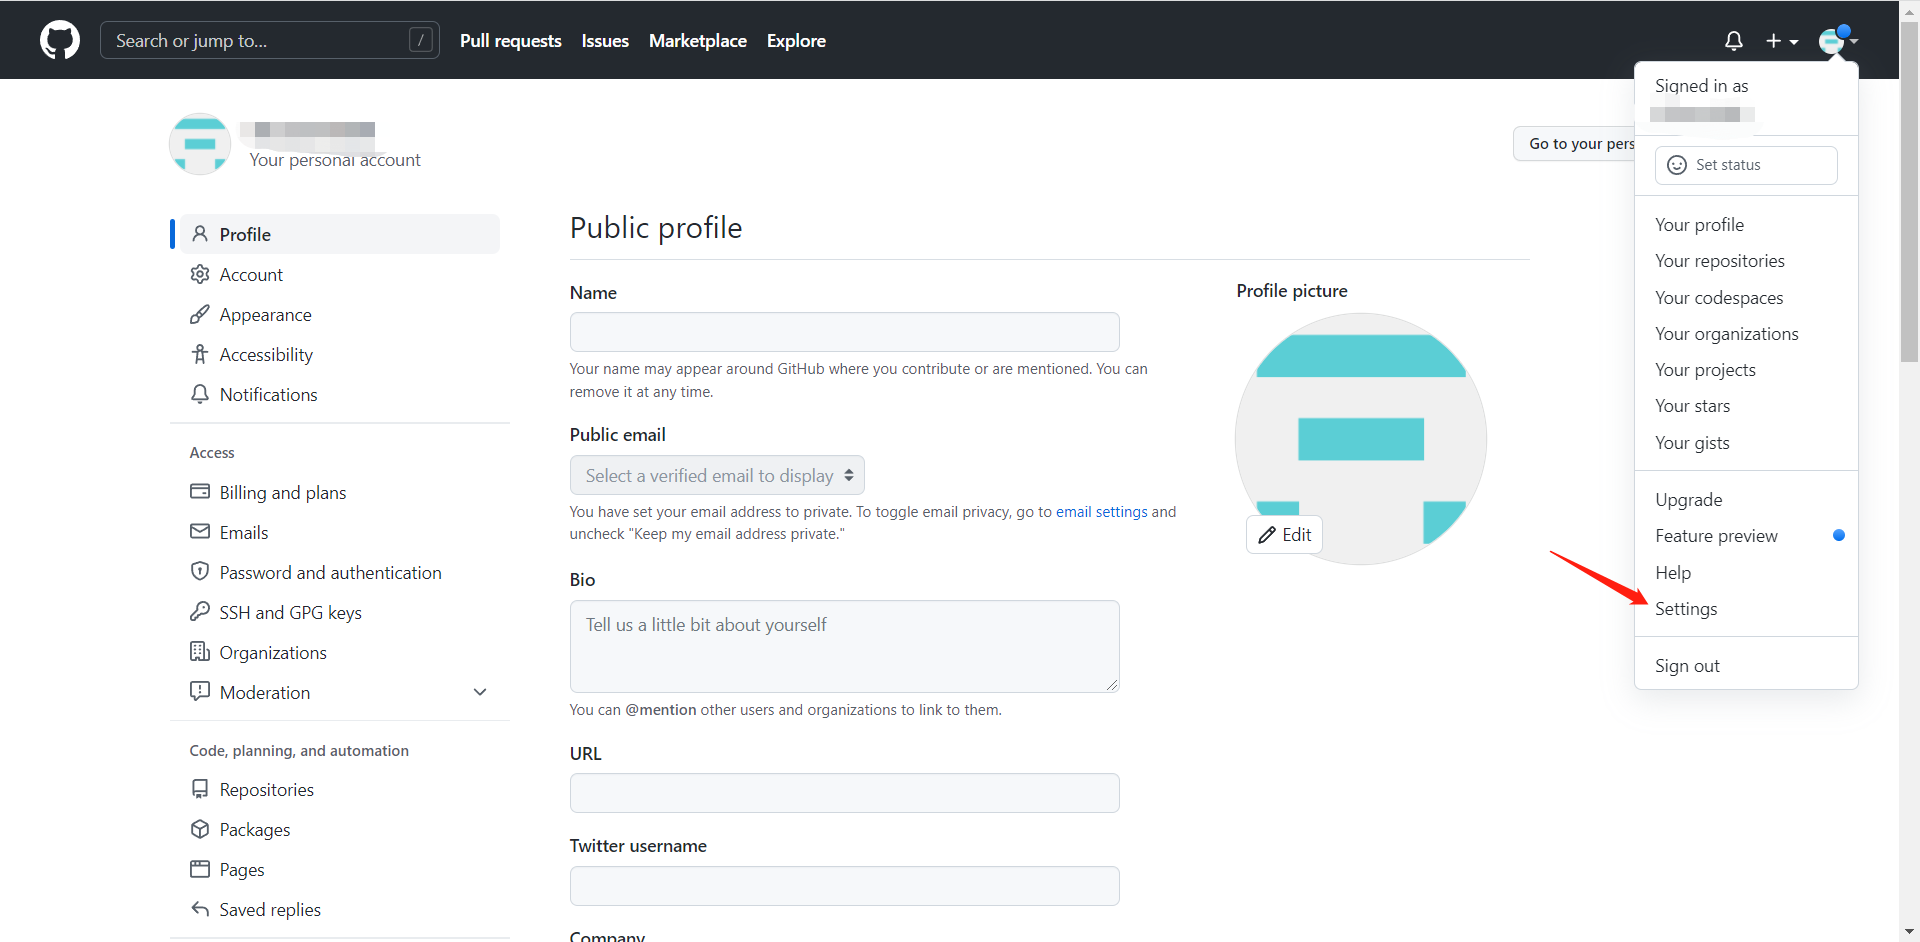This screenshot has height=942, width=1920.
Task: Click the URL input field
Action: click(845, 793)
